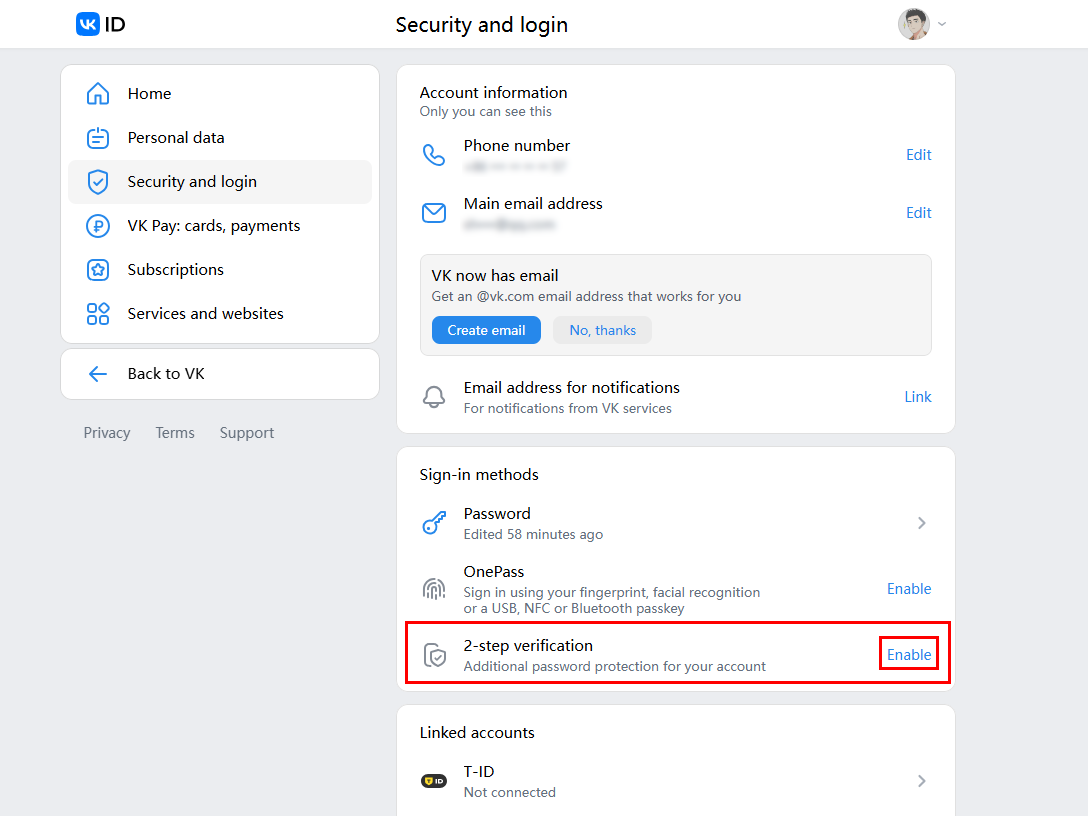Click the Personal data card icon
This screenshot has height=816, width=1088.
[x=98, y=138]
